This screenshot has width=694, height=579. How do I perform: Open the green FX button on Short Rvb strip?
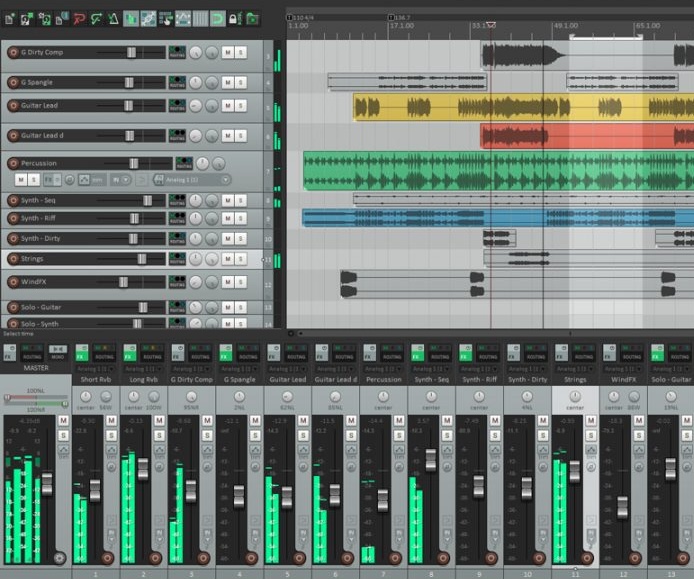coord(82,352)
